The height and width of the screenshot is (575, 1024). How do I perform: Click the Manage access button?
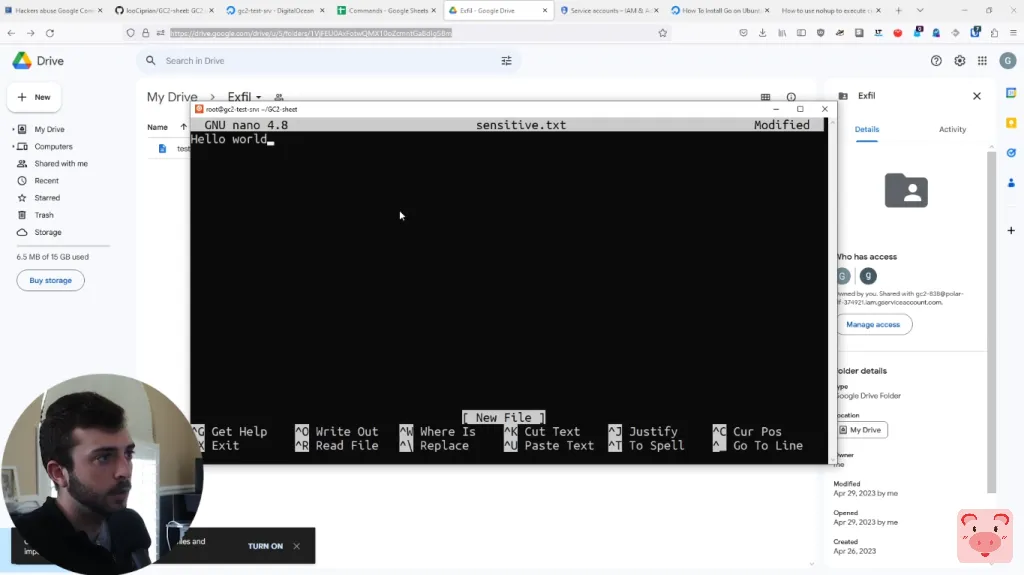[x=873, y=324]
